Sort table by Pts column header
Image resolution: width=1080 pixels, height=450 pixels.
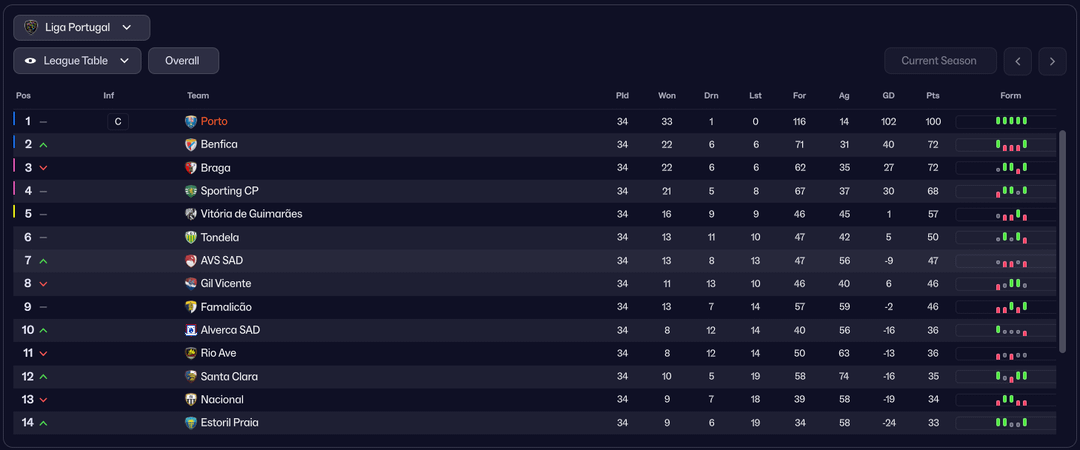(933, 96)
